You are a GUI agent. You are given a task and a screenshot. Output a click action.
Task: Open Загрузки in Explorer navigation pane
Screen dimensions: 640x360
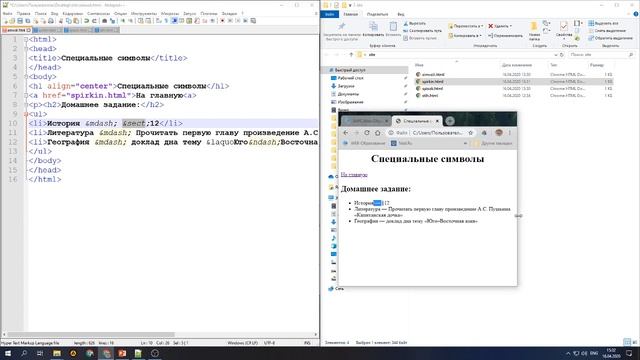(x=346, y=86)
